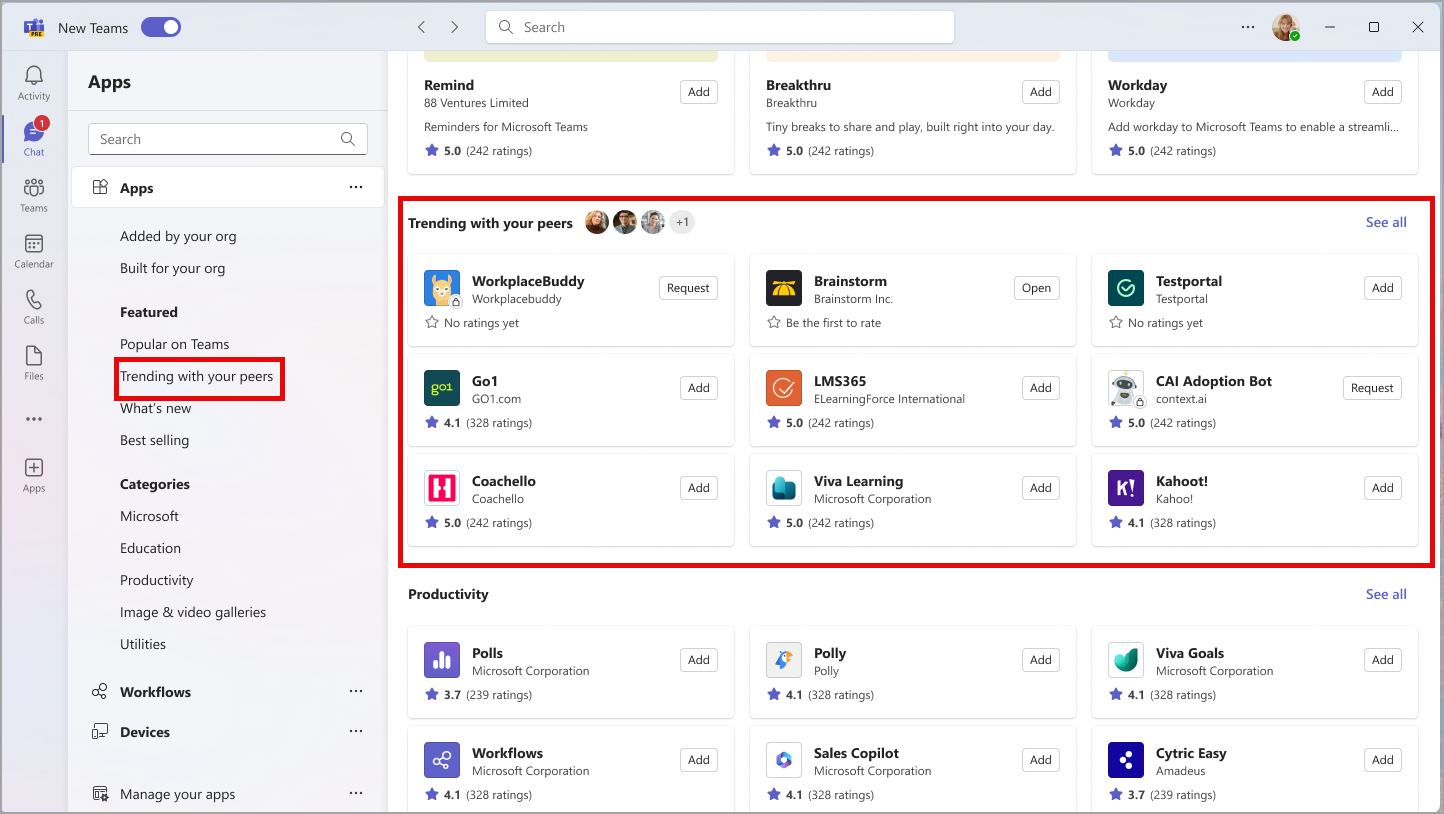1444x814 pixels.
Task: Click the Sales Copilot app icon
Action: 784,760
